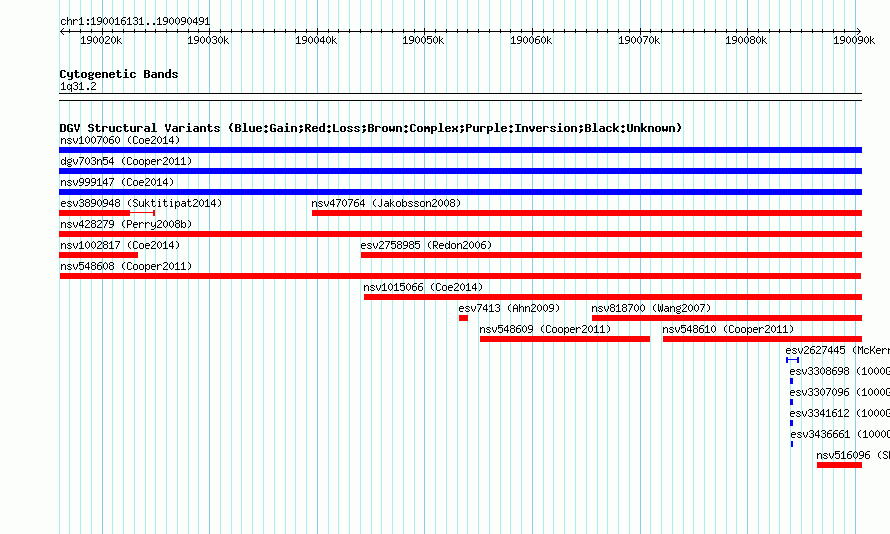The width and height of the screenshot is (890, 534).
Task: Select the dgv703n54 (Cooper2011) variant label
Action: [126, 161]
